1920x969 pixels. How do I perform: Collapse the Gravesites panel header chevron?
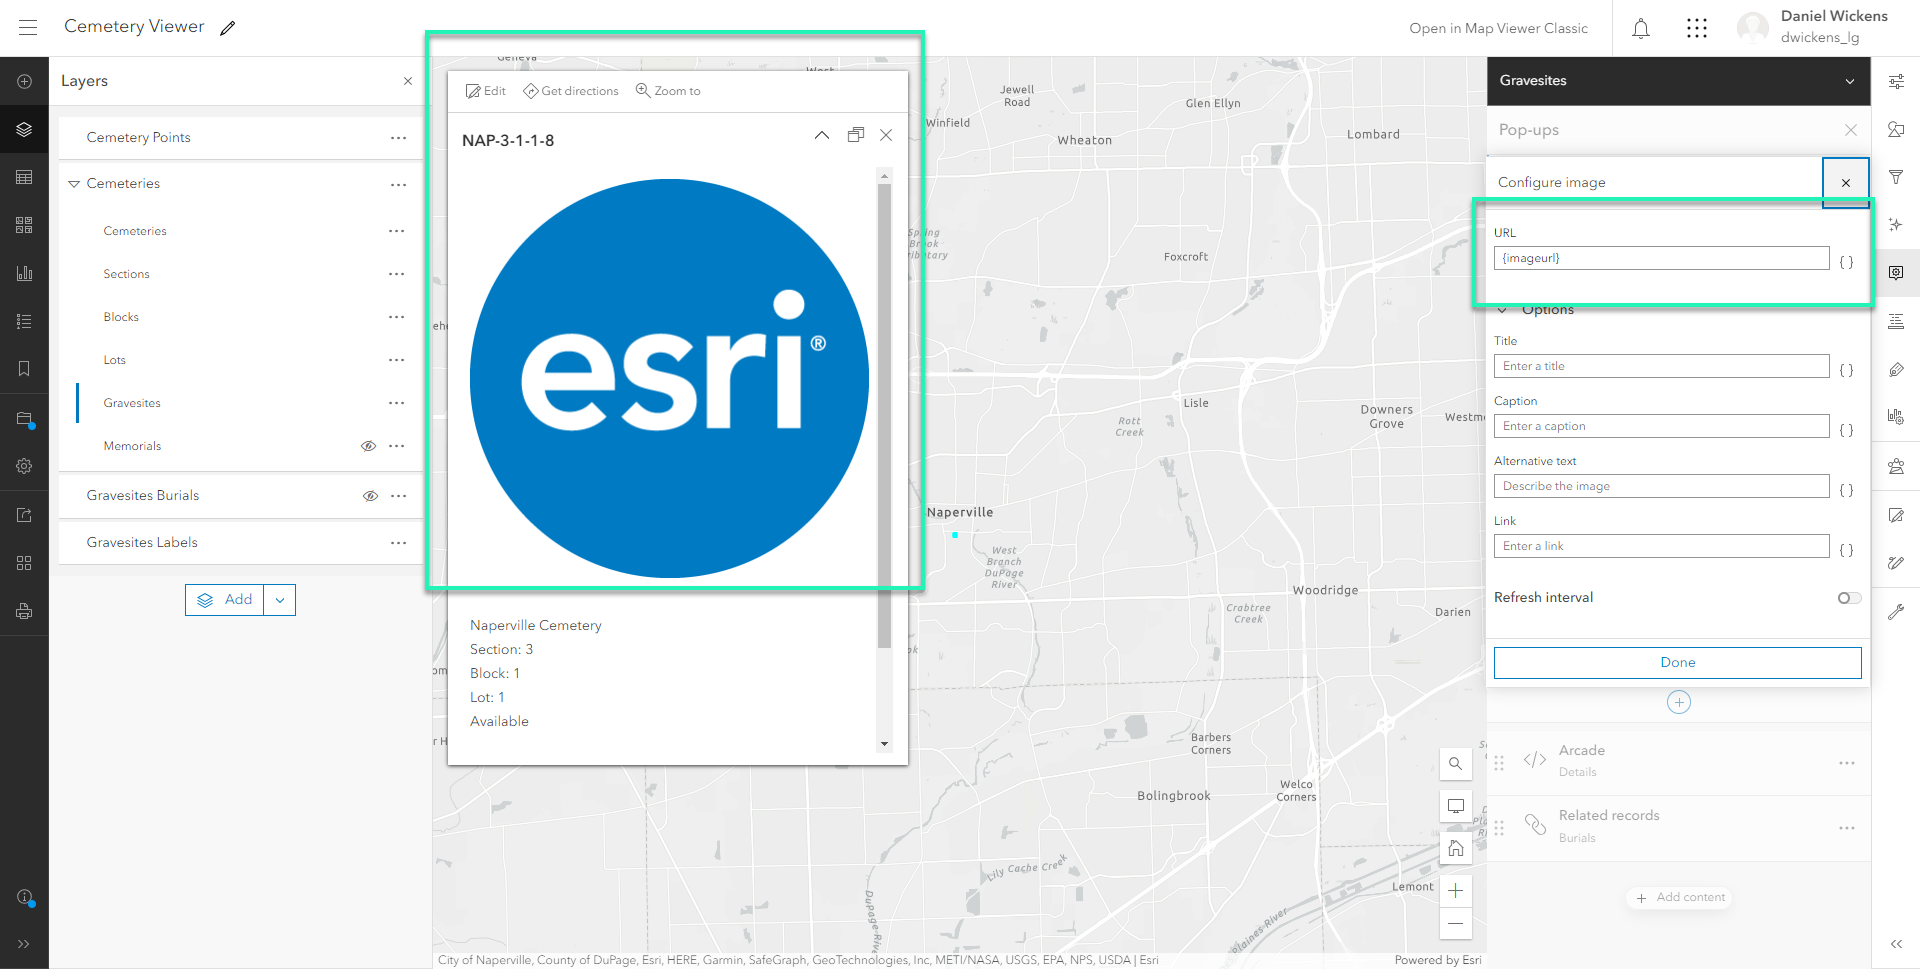tap(1851, 81)
